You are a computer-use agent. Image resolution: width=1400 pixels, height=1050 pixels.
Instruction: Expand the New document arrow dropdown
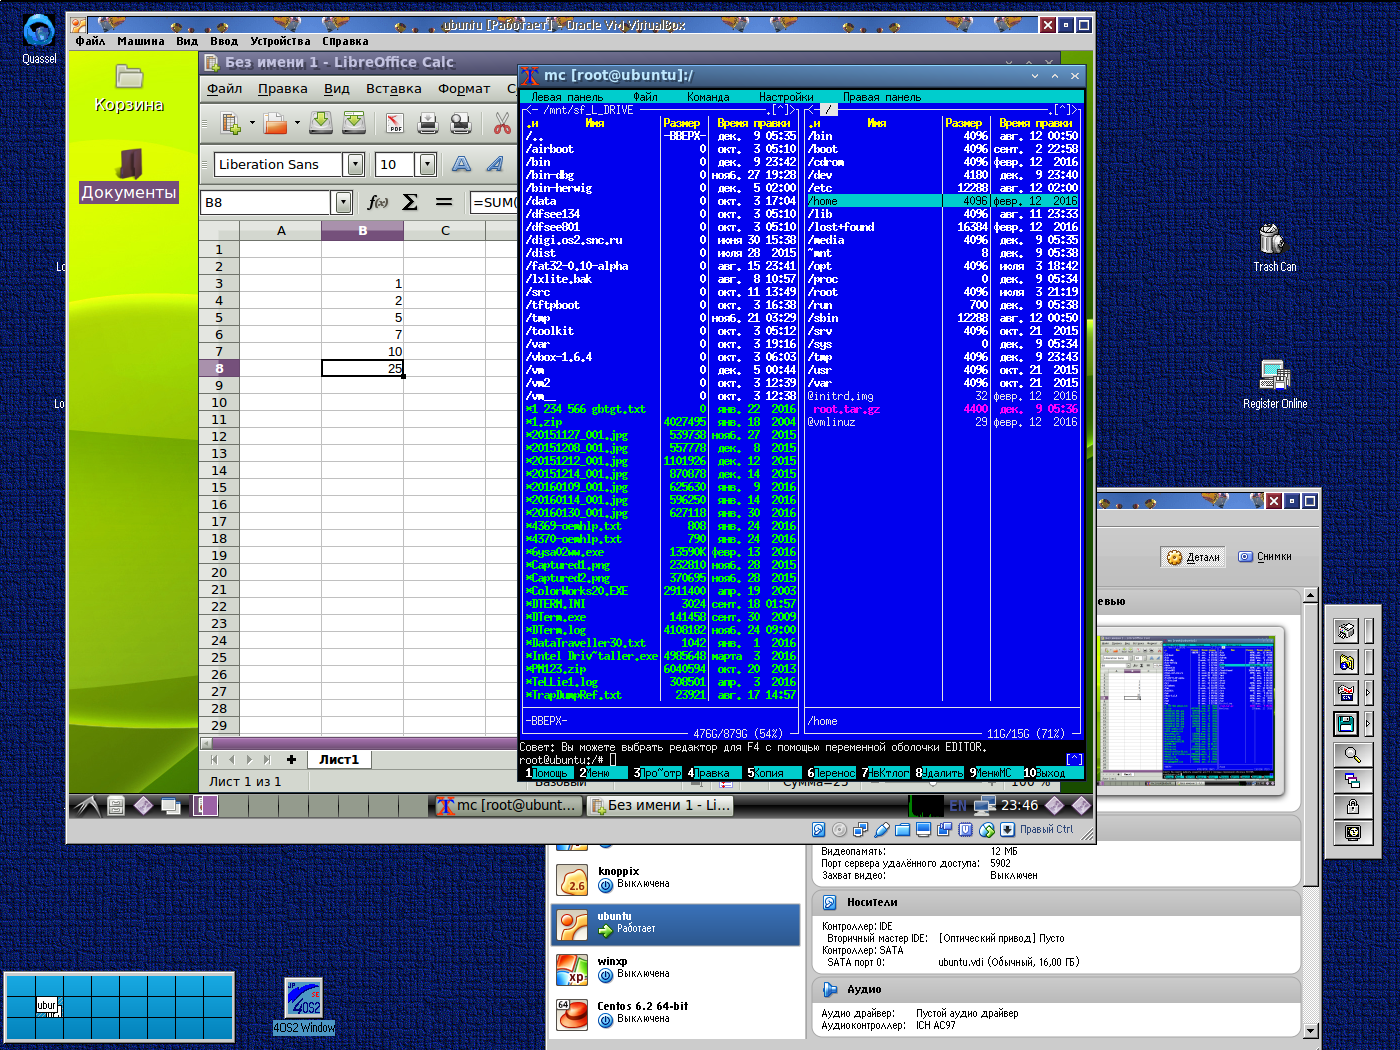[x=252, y=123]
